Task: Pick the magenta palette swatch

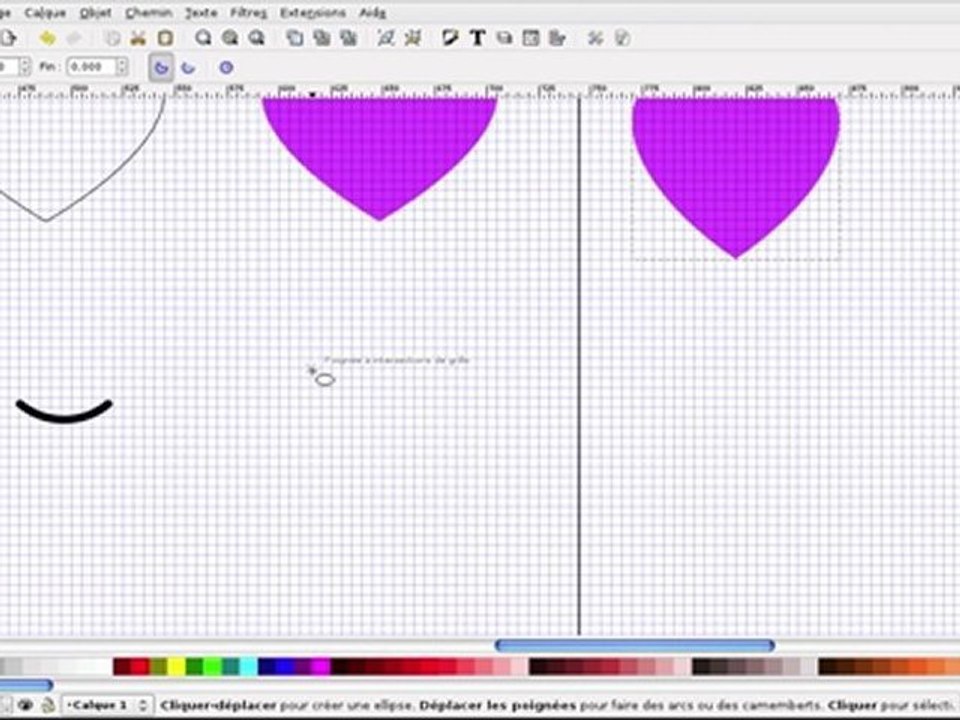Action: coord(321,667)
